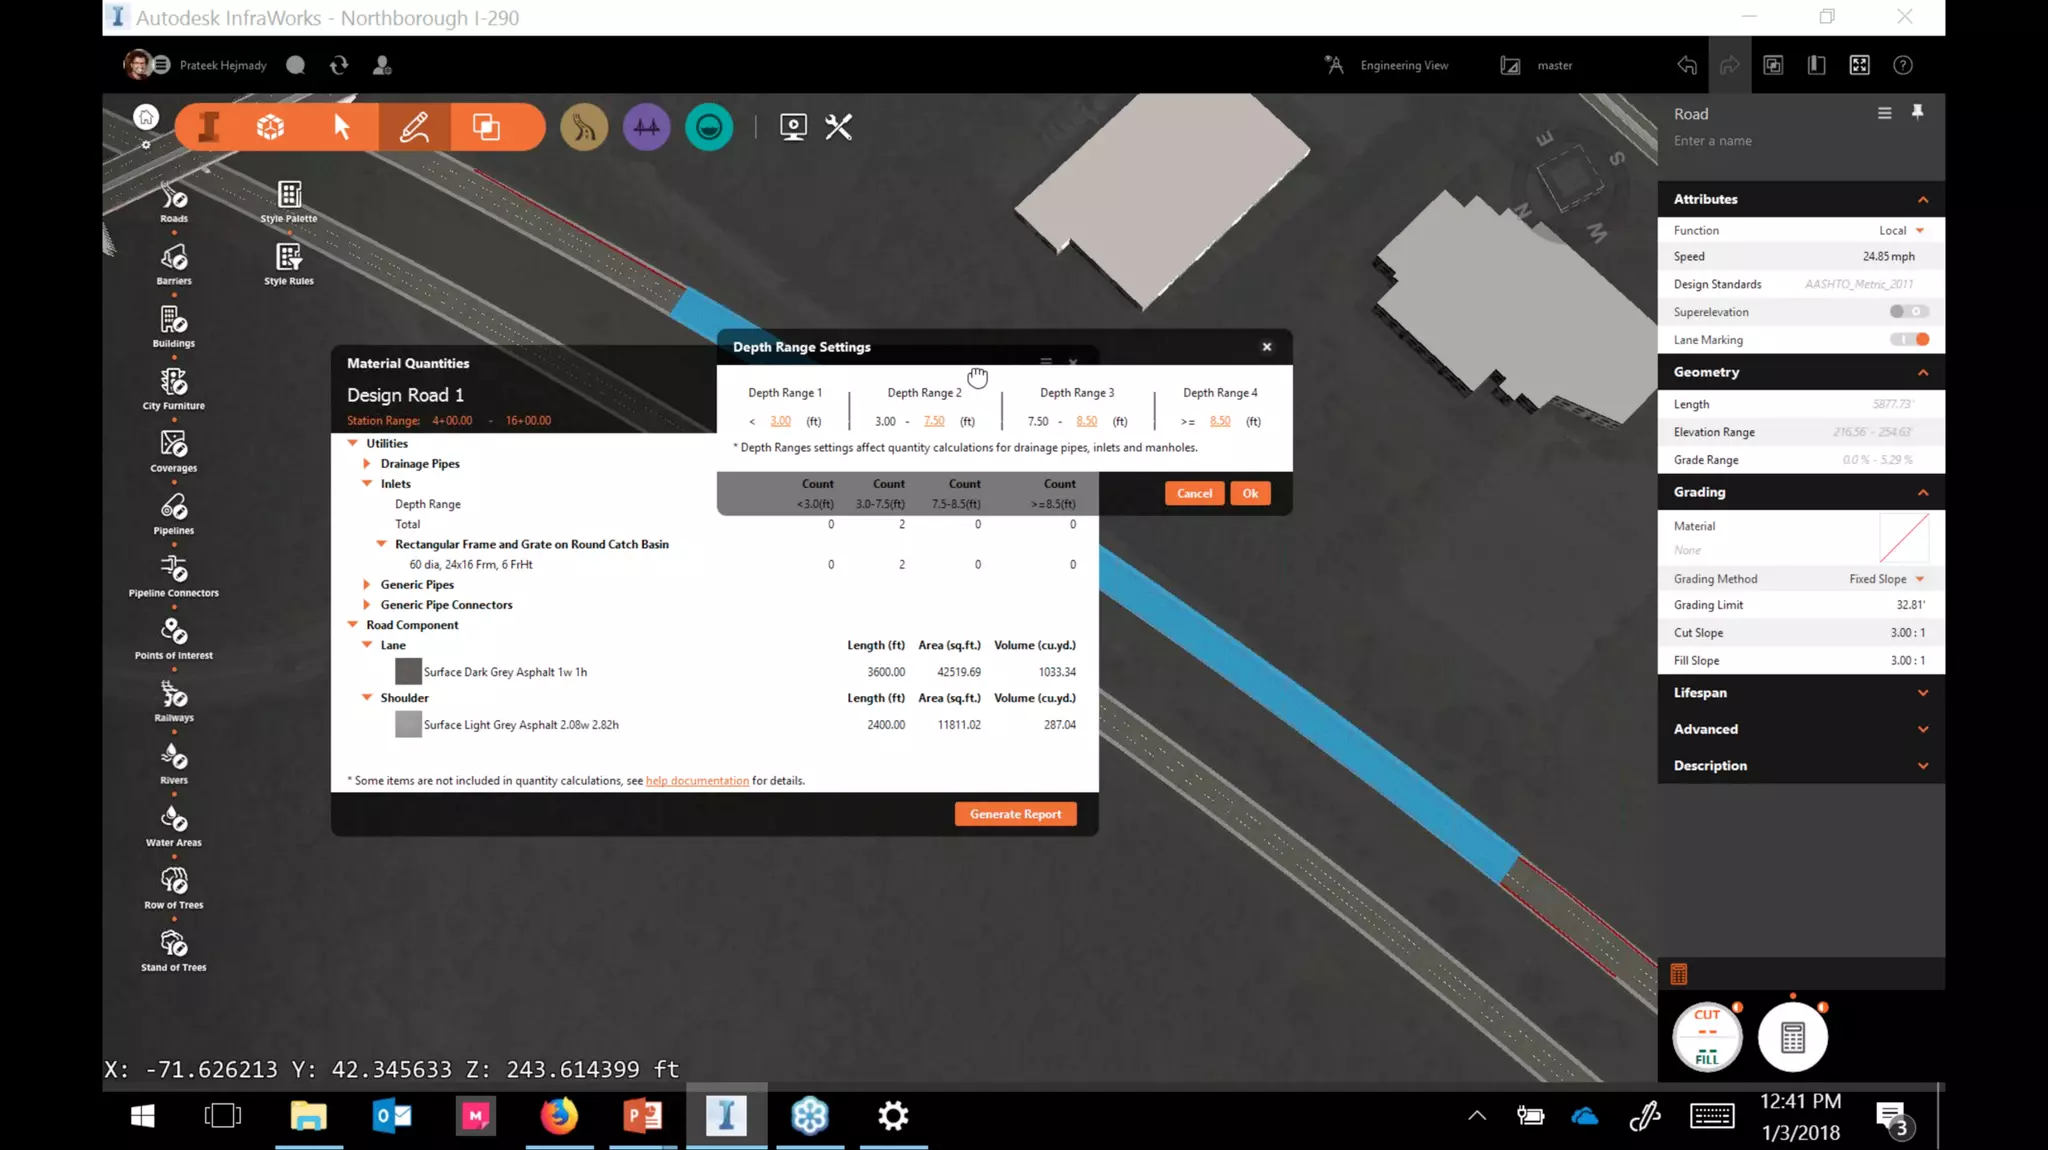The image size is (2048, 1150).
Task: Select the Water Areas tool
Action: pos(174,826)
